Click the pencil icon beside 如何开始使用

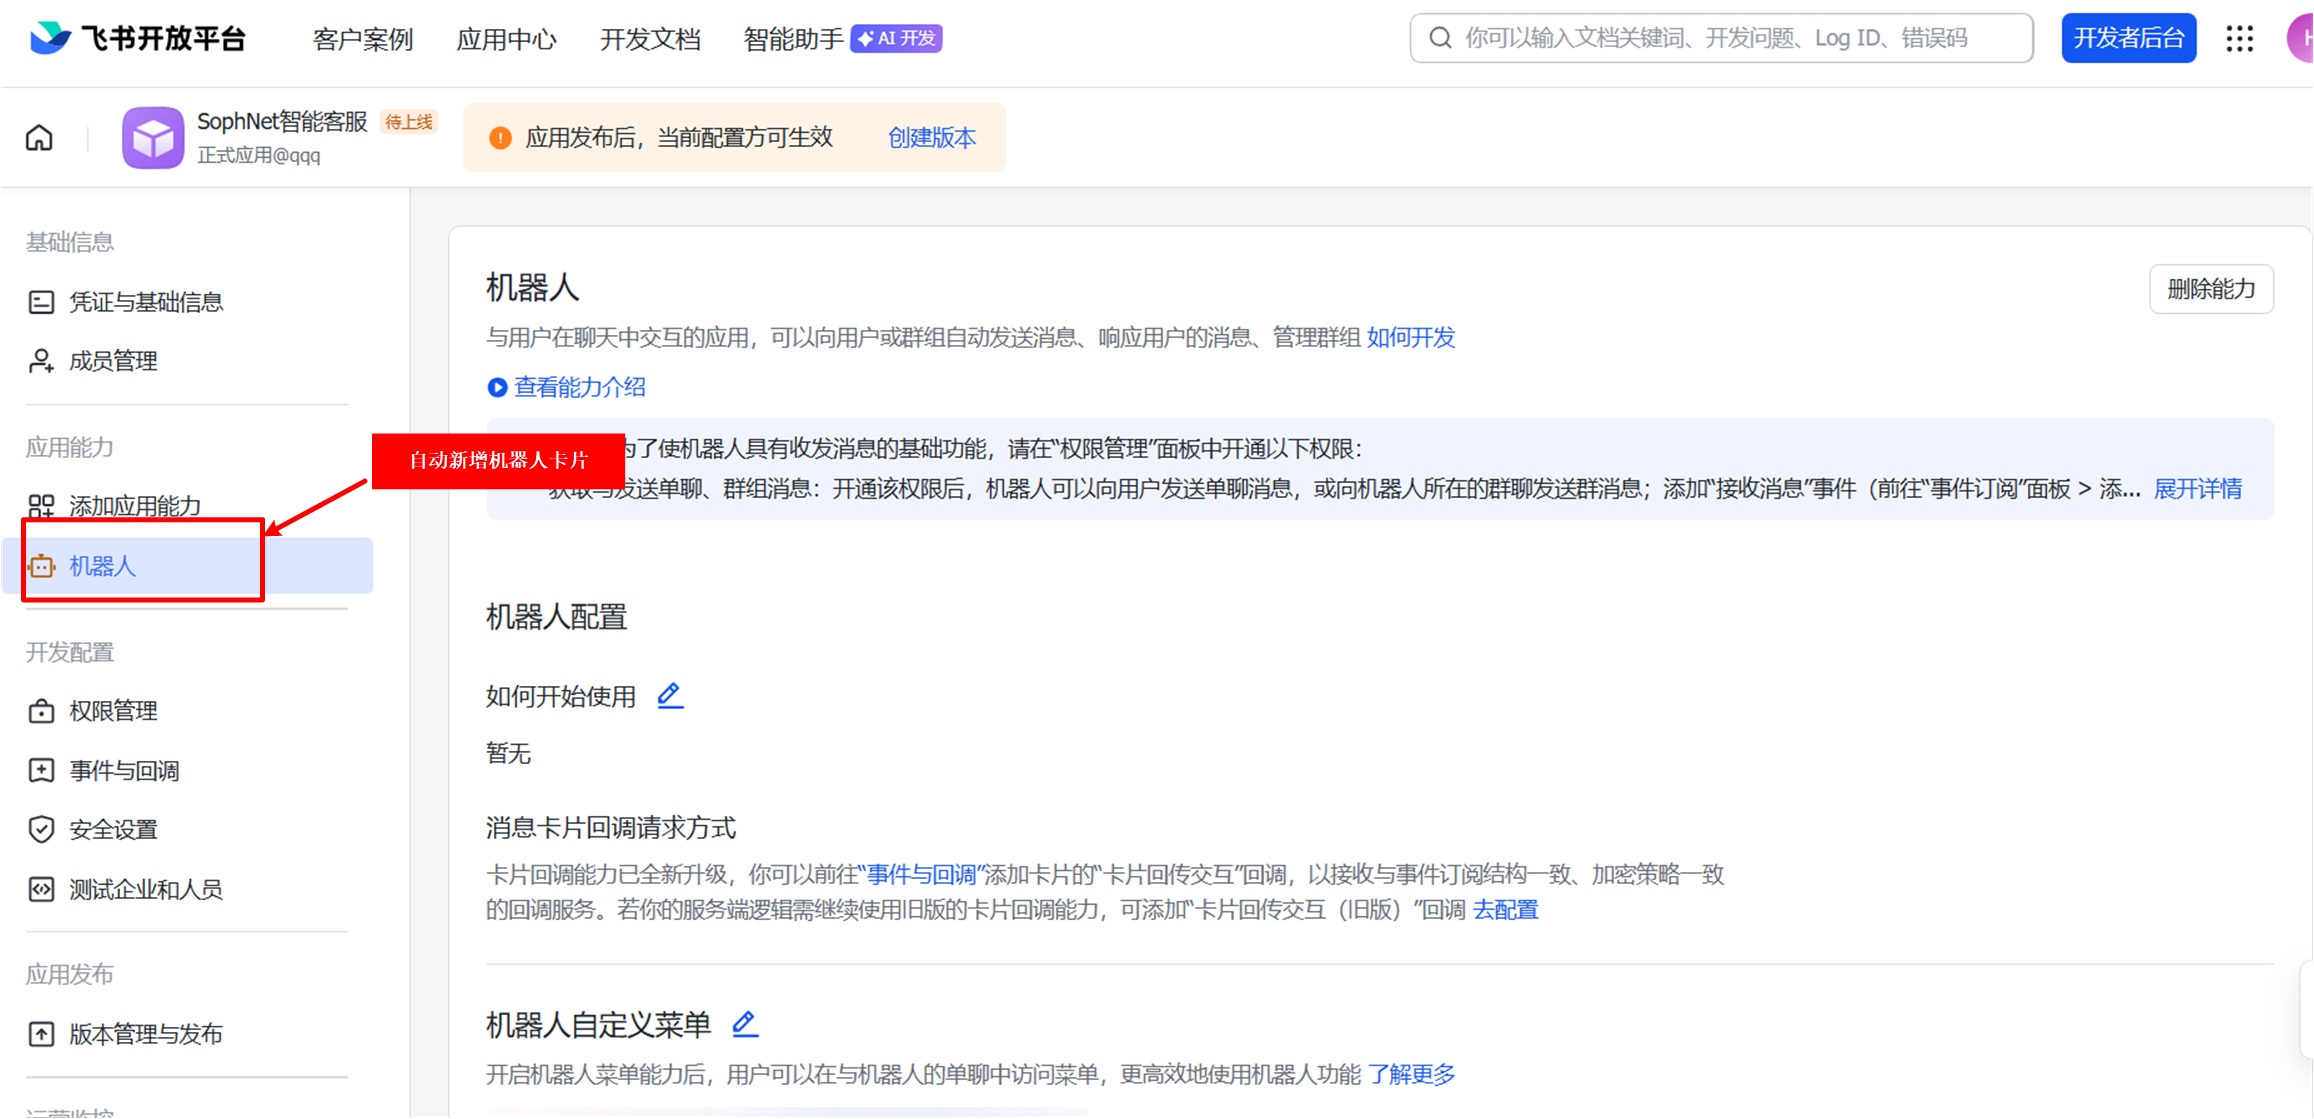point(670,695)
